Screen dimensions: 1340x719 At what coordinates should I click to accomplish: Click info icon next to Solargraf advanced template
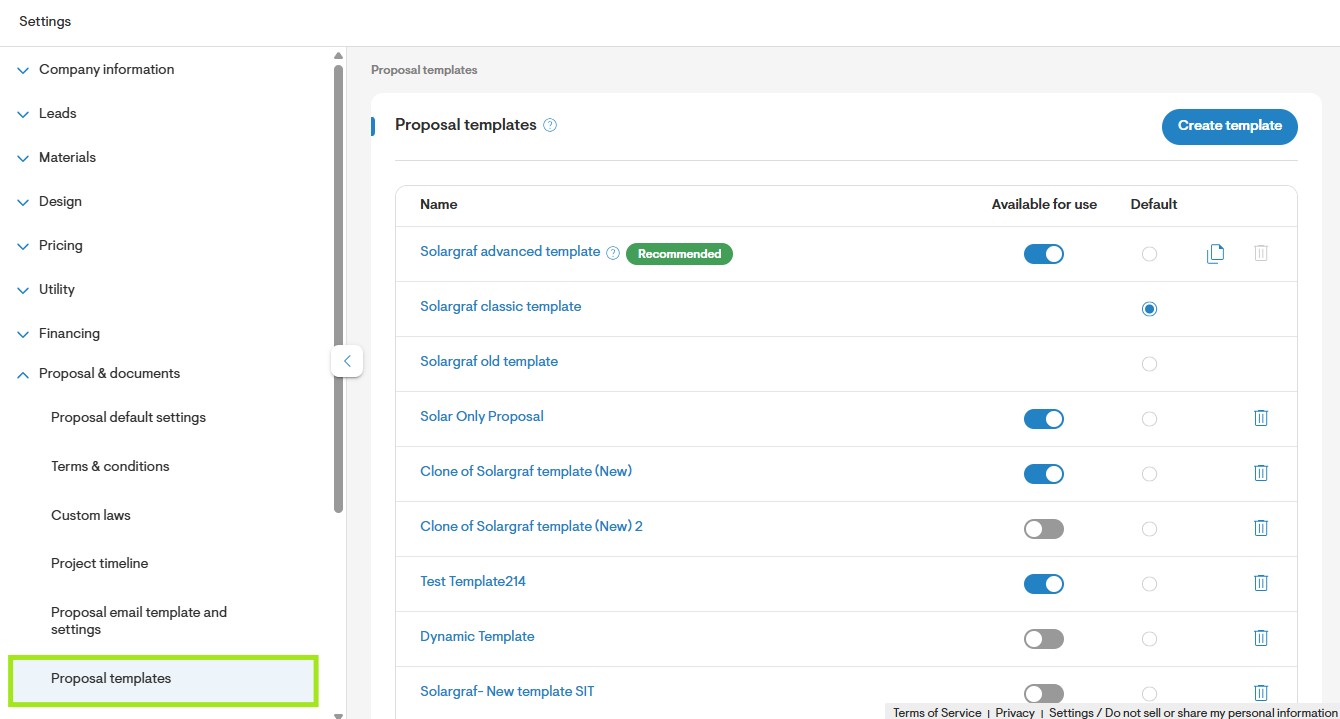[613, 253]
